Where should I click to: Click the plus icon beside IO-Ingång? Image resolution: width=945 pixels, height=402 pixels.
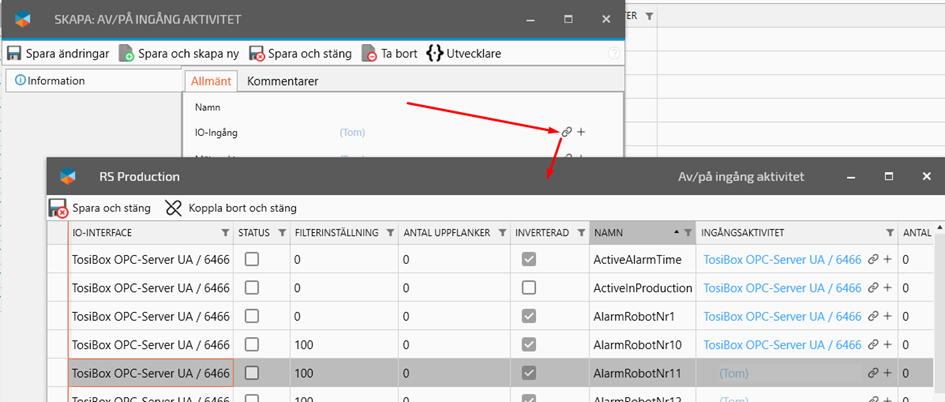(x=581, y=132)
